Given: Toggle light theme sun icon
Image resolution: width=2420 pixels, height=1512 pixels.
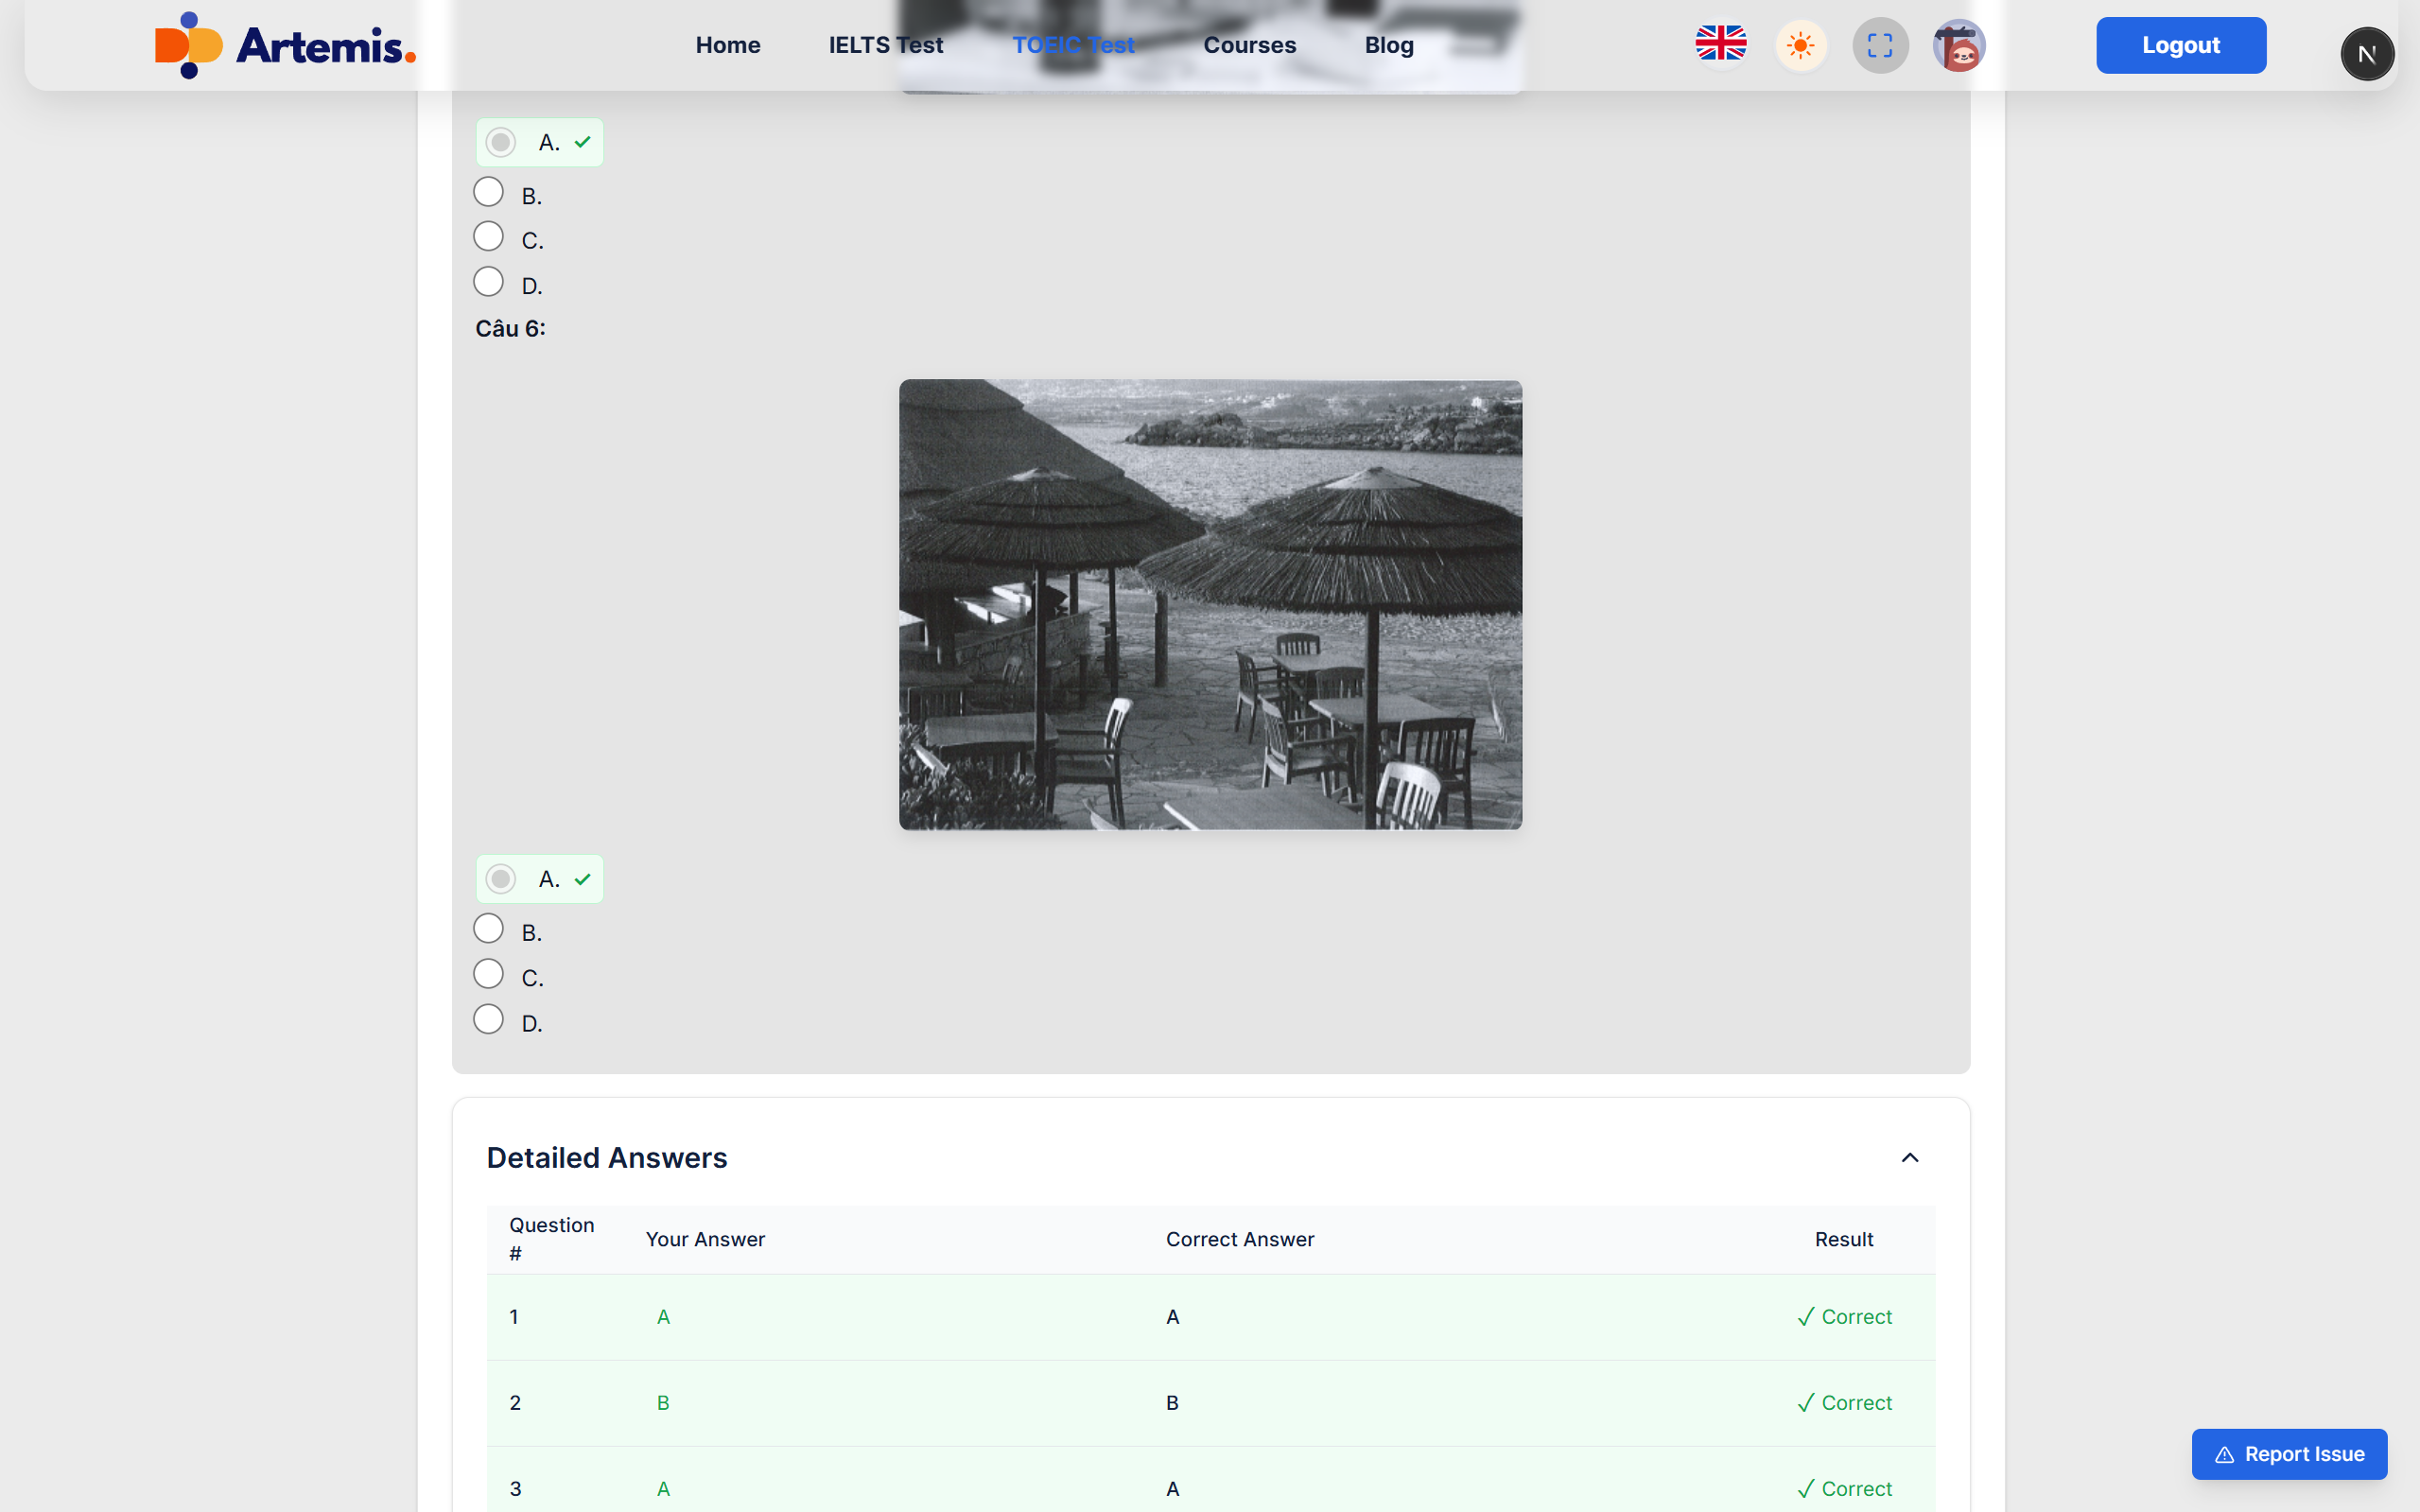Looking at the screenshot, I should pos(1800,45).
